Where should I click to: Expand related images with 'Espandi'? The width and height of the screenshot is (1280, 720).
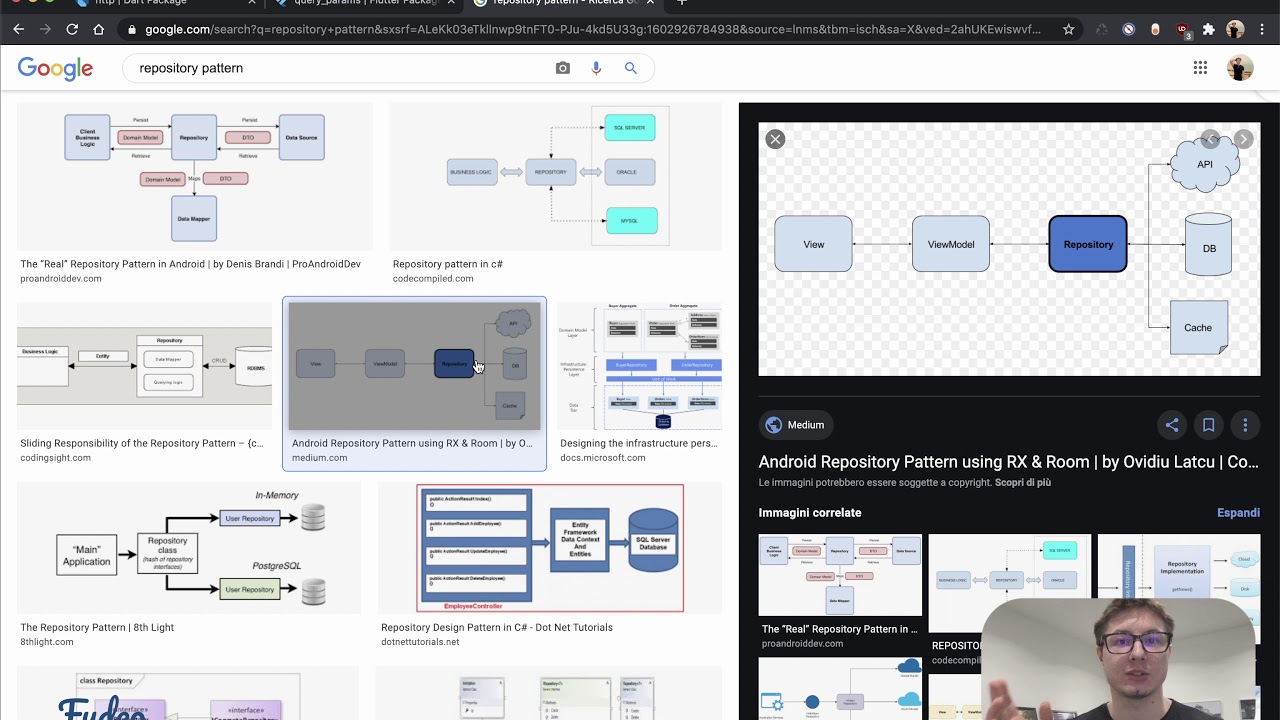1238,513
